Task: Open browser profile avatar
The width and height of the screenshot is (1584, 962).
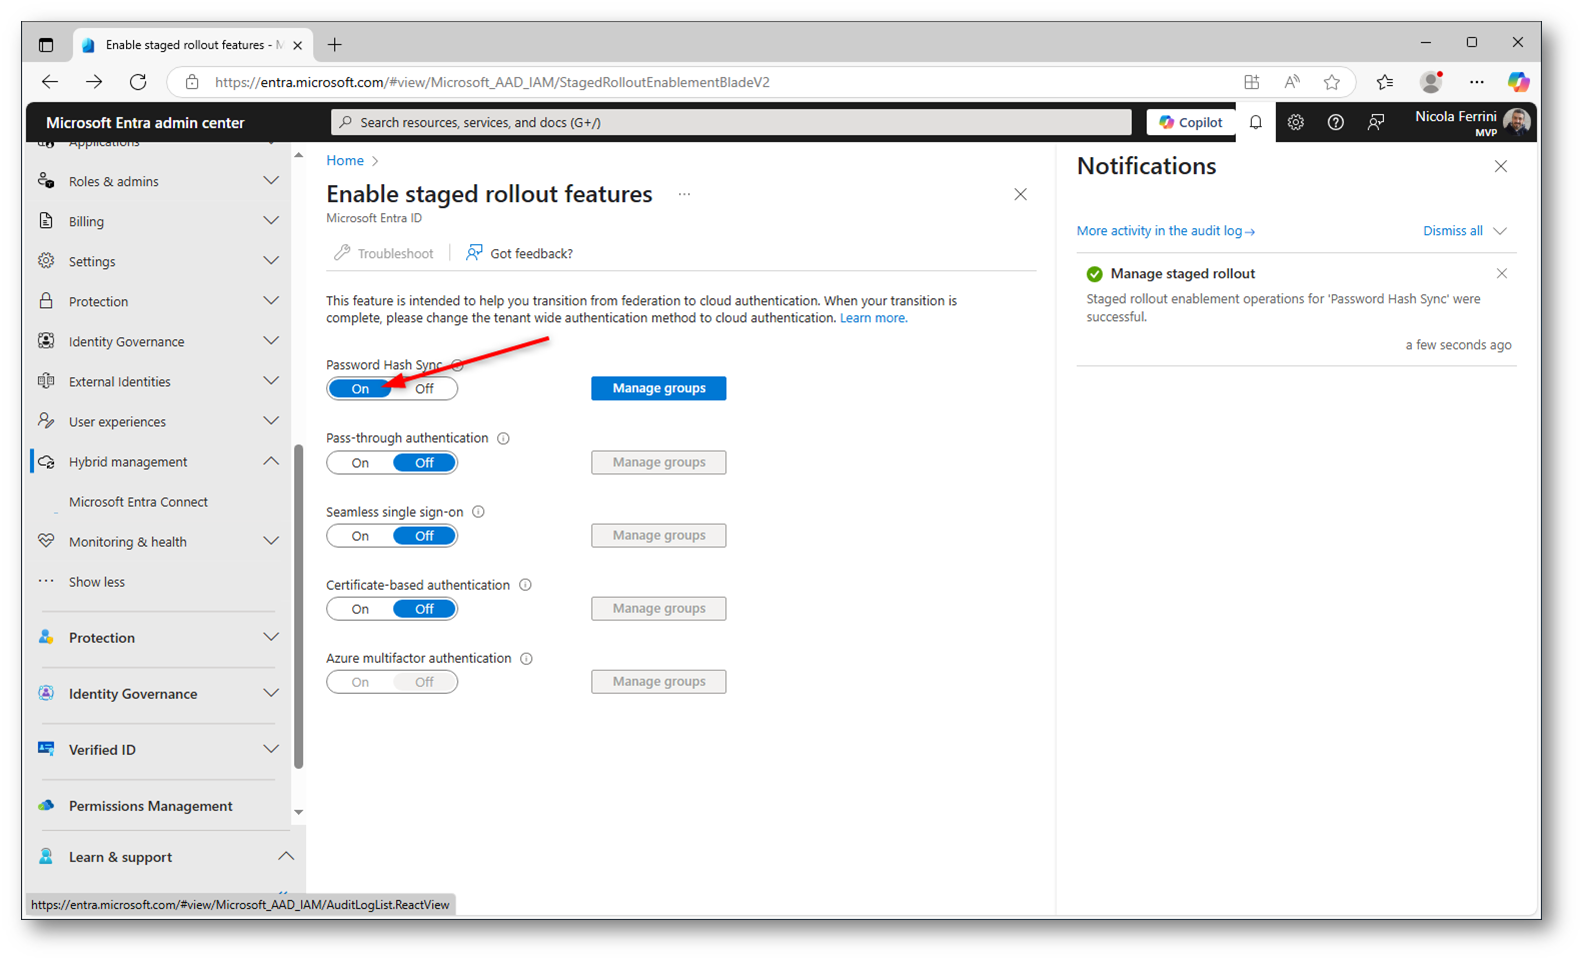Action: click(x=1432, y=82)
